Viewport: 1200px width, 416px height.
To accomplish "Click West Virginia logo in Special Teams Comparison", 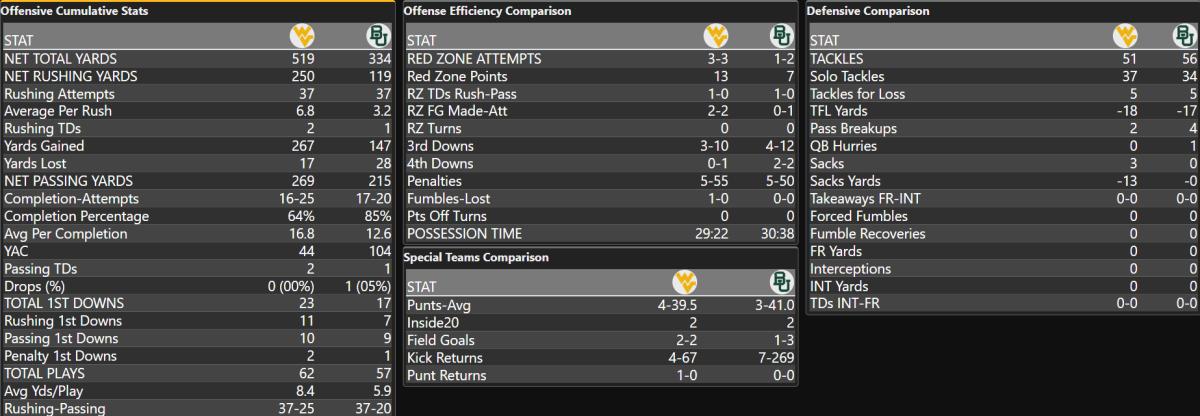I will point(714,282).
